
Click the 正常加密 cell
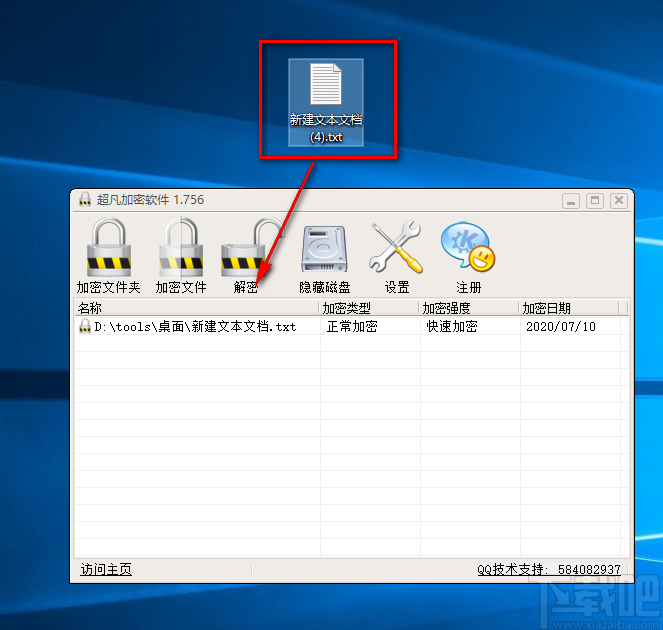pyautogui.click(x=352, y=326)
